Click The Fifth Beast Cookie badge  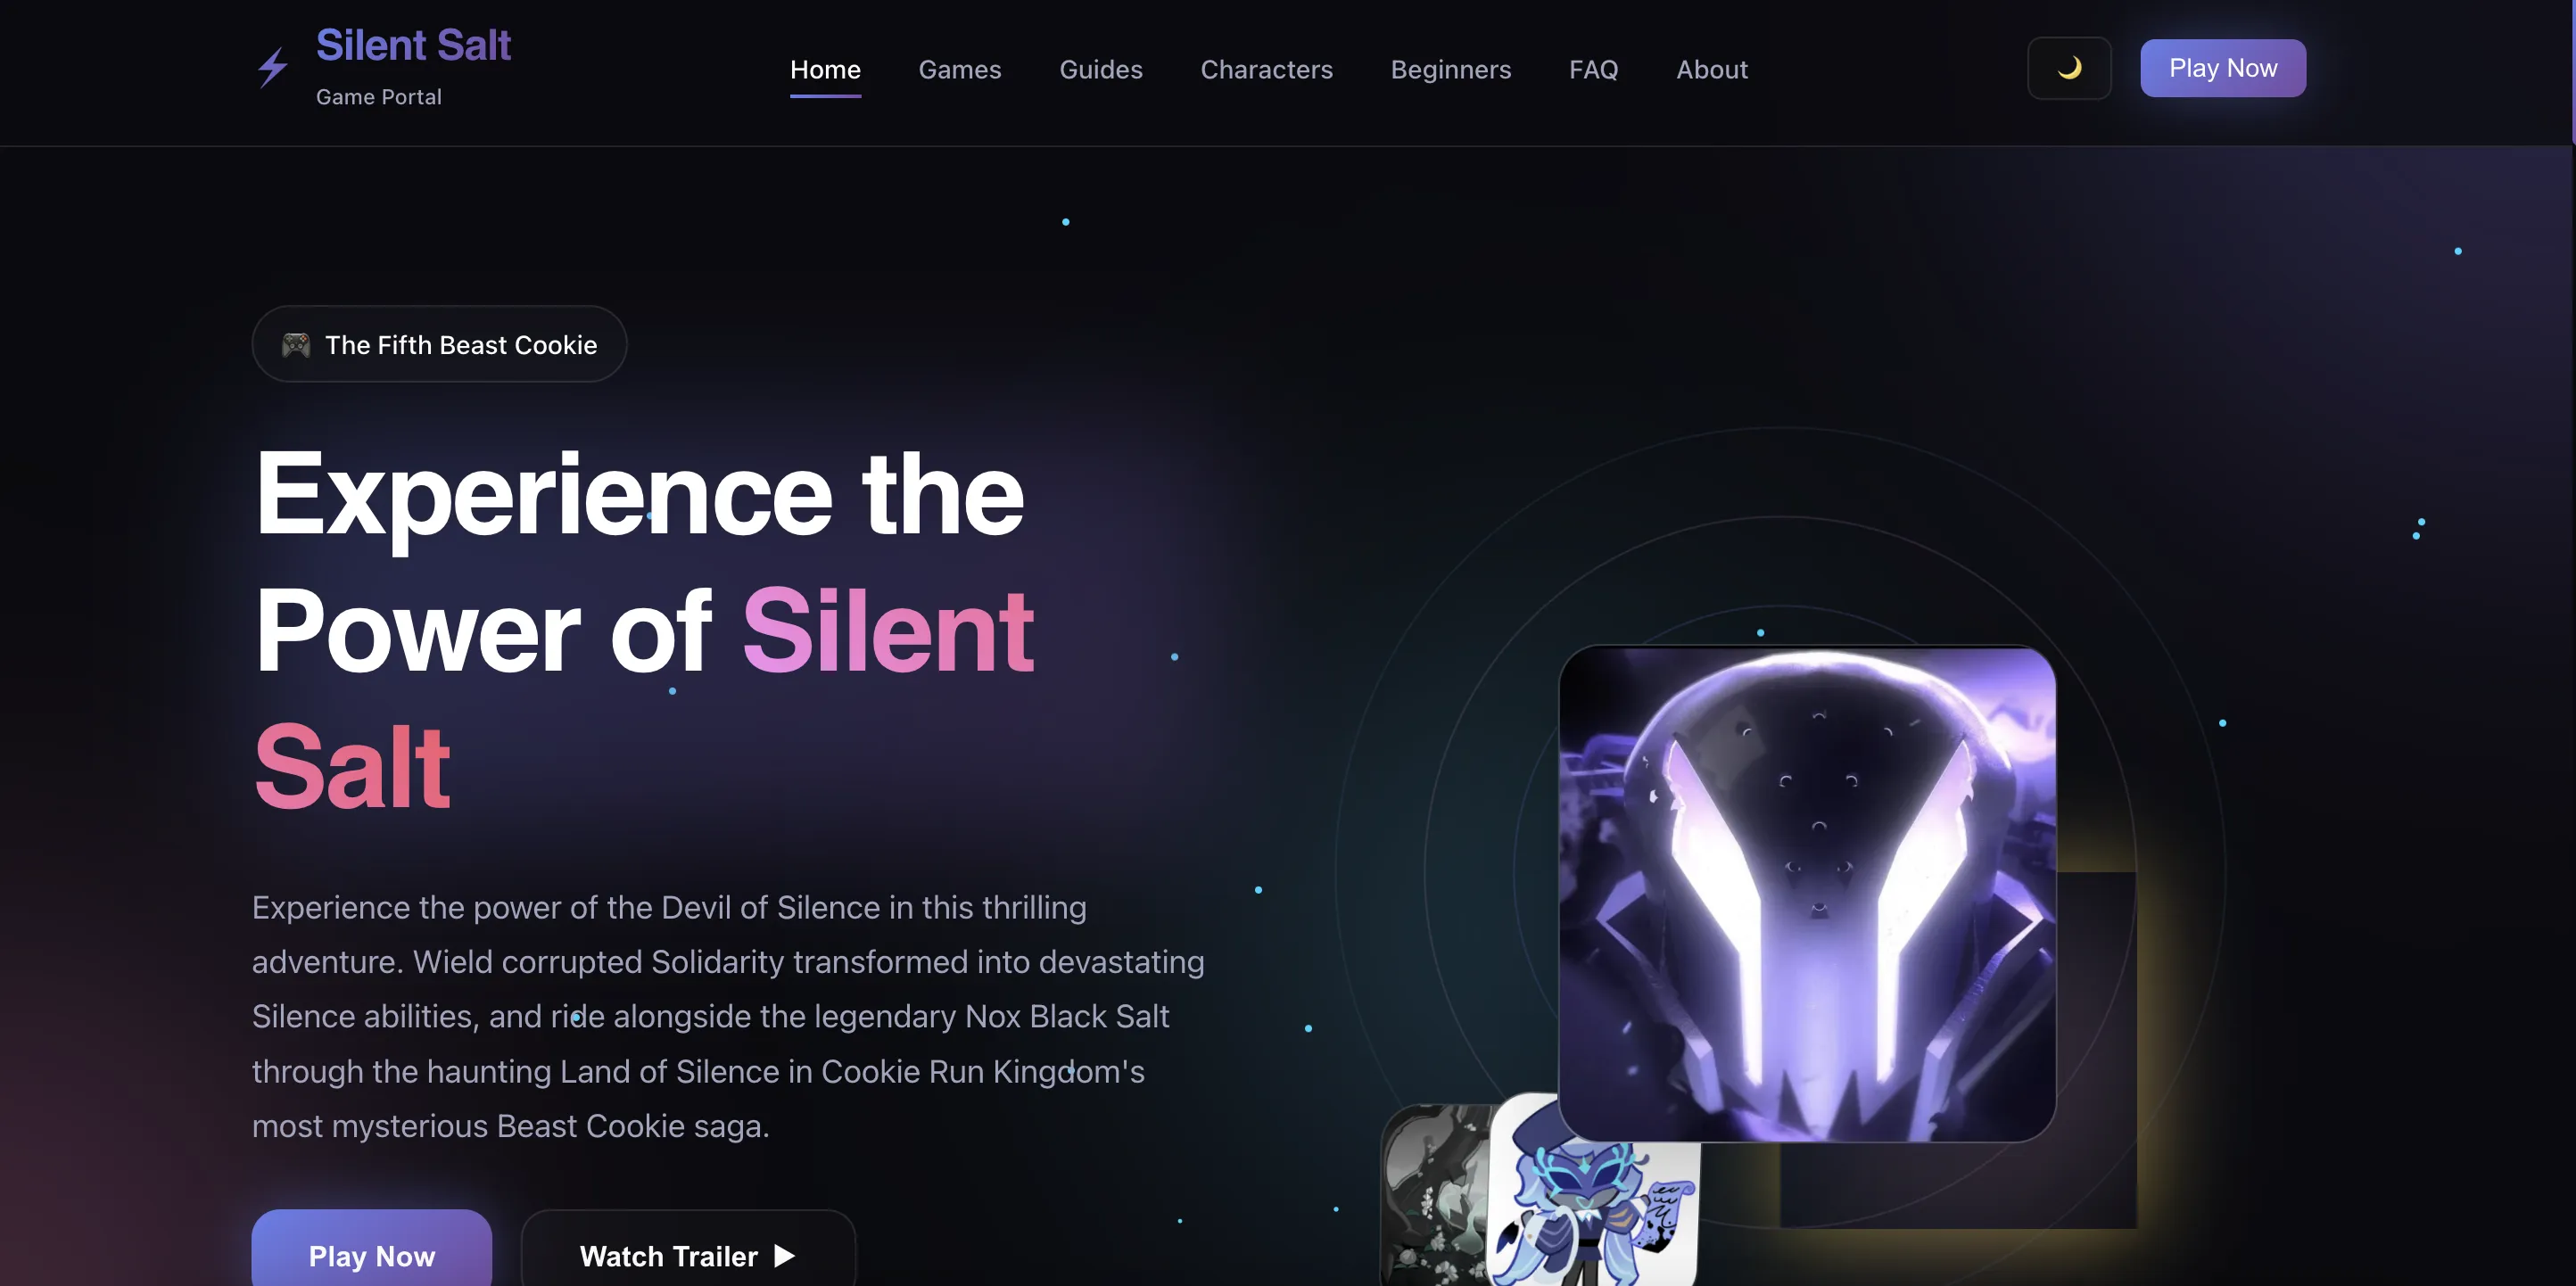(439, 344)
